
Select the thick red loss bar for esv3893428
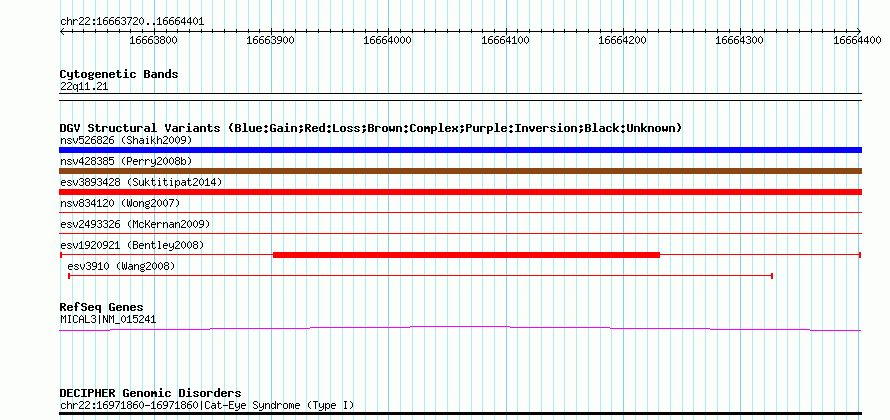click(x=460, y=192)
